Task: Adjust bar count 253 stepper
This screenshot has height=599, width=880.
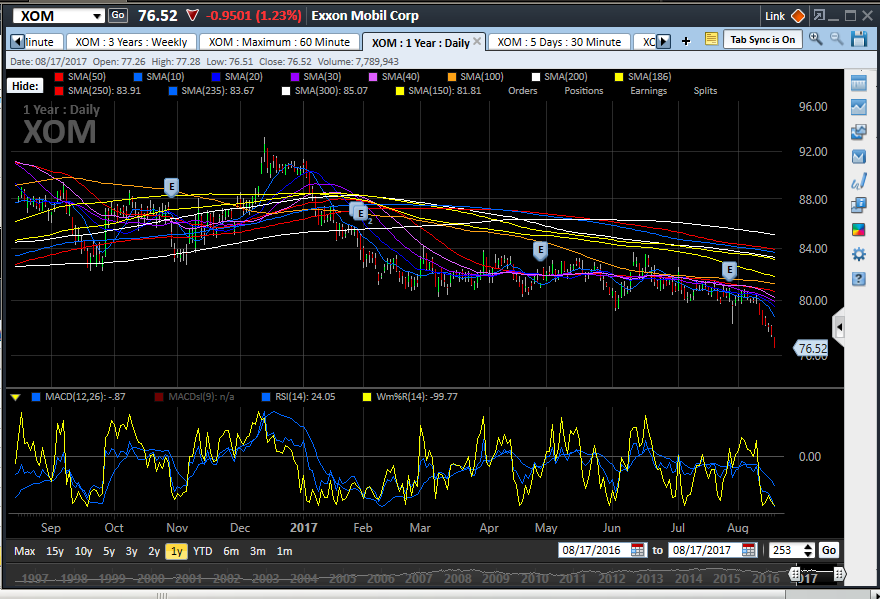Action: pyautogui.click(x=808, y=550)
